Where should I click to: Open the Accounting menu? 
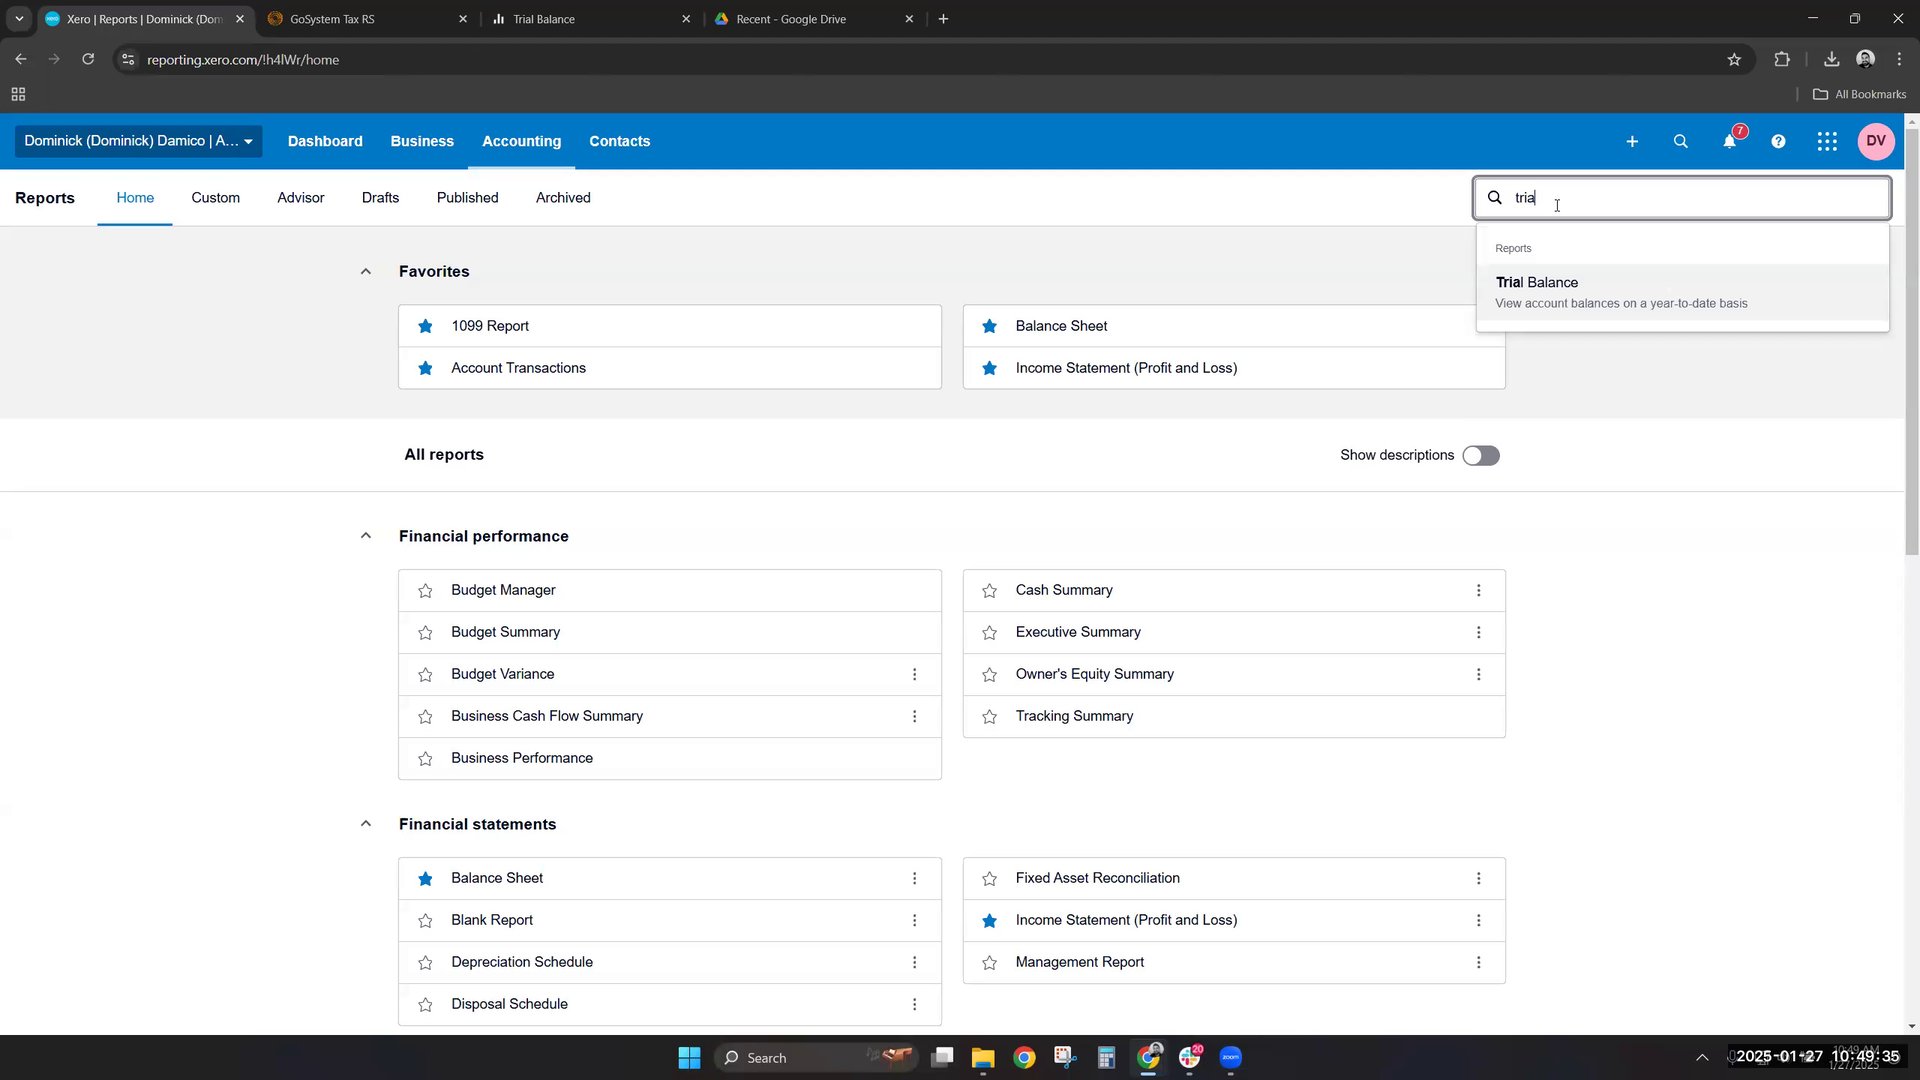tap(521, 141)
